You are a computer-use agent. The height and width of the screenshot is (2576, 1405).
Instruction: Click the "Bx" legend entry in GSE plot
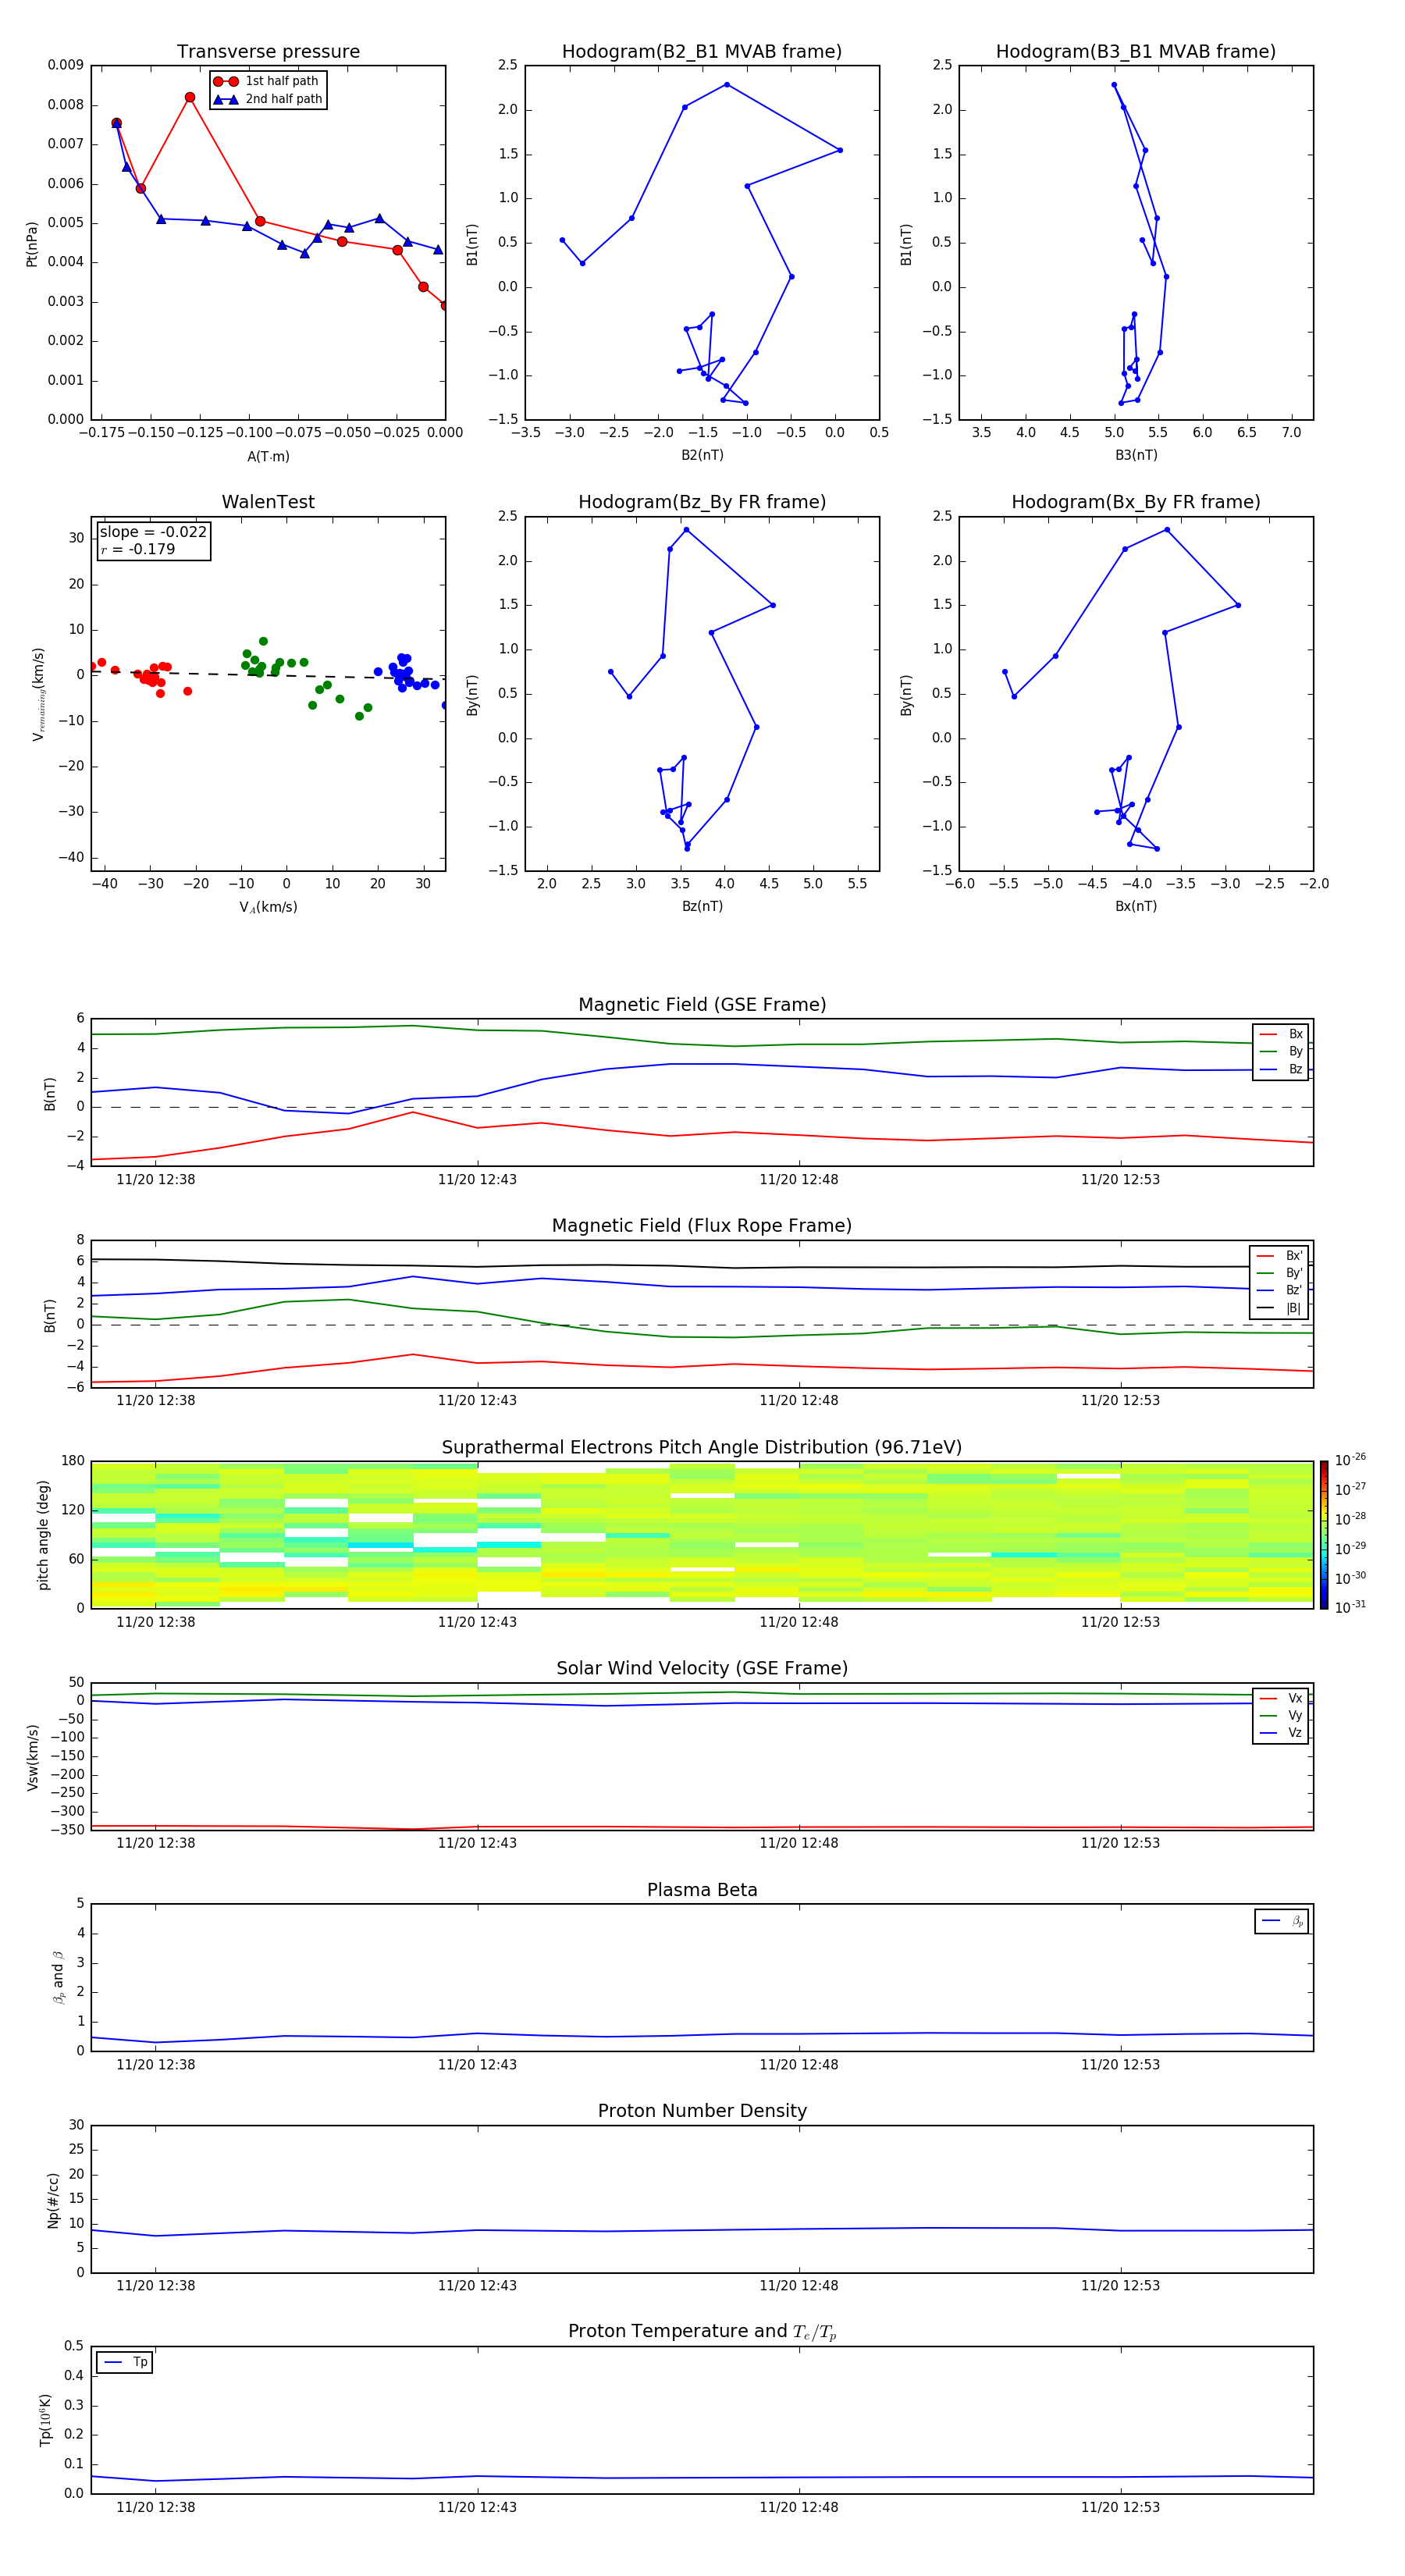(x=1281, y=1034)
